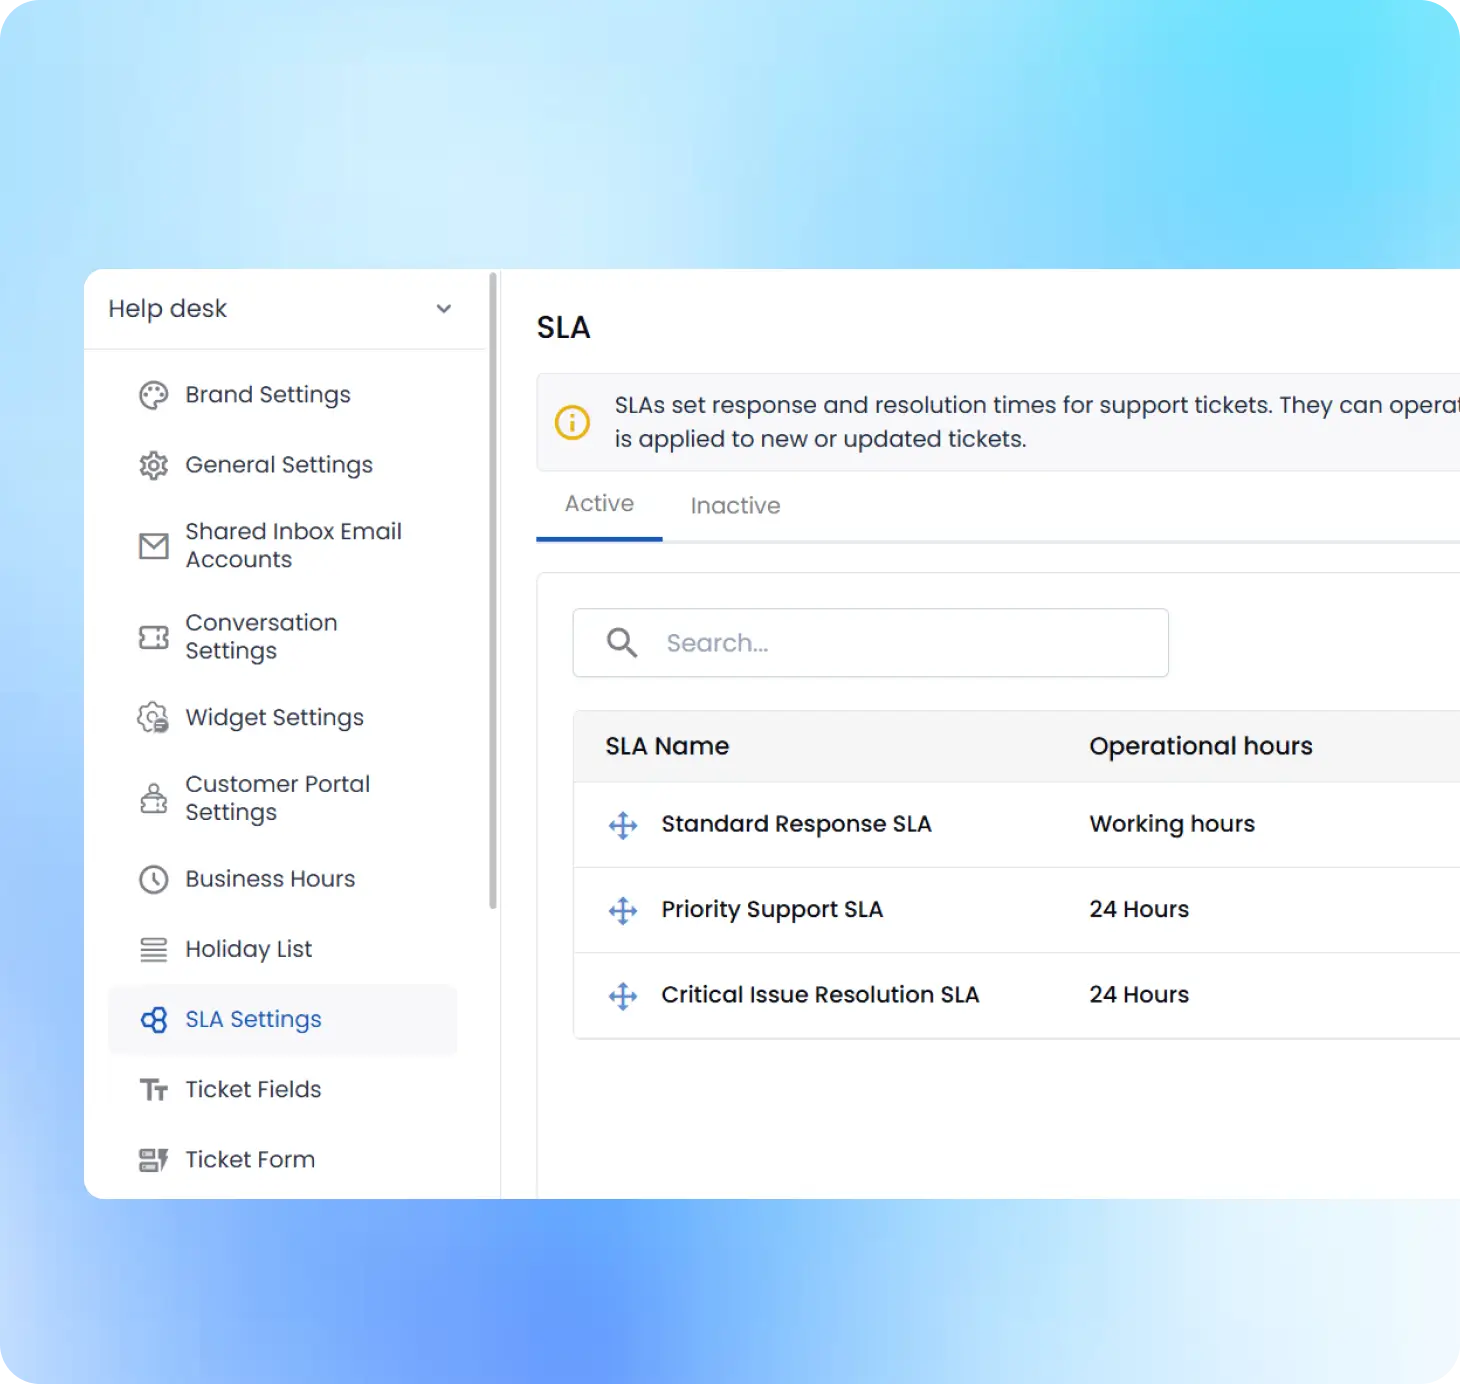Viewport: 1460px width, 1384px height.
Task: Expand the Help desk dropdown chevron
Action: coord(444,309)
